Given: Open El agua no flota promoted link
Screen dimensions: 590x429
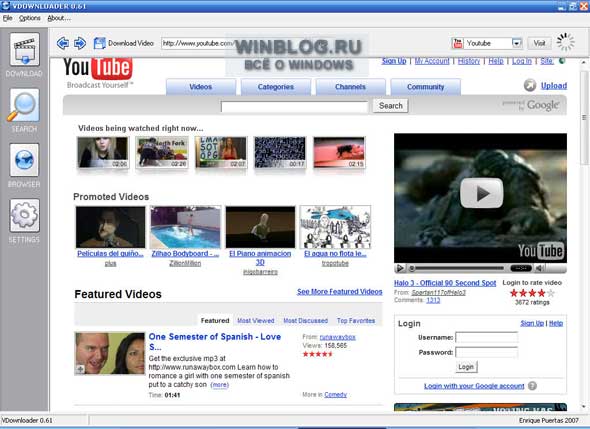Looking at the screenshot, I should tap(335, 254).
